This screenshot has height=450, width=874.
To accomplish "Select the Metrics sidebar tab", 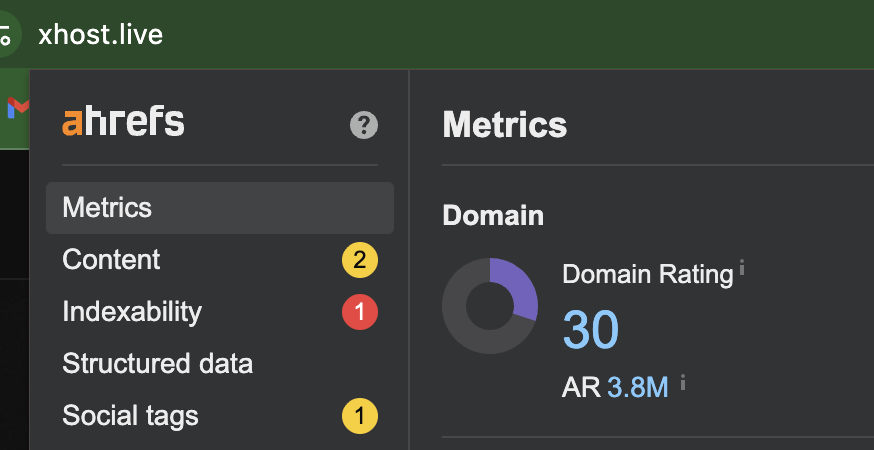I will point(220,207).
